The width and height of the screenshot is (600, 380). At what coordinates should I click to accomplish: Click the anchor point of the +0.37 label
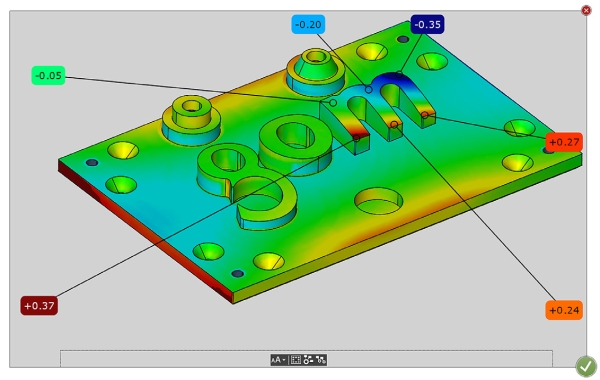356,138
